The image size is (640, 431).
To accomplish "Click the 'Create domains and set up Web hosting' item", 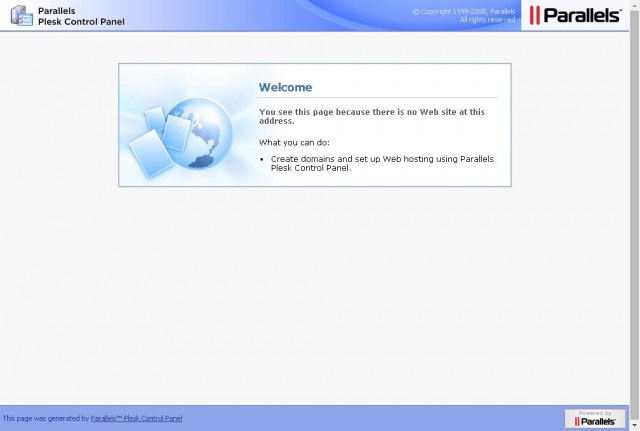I will coord(382,163).
